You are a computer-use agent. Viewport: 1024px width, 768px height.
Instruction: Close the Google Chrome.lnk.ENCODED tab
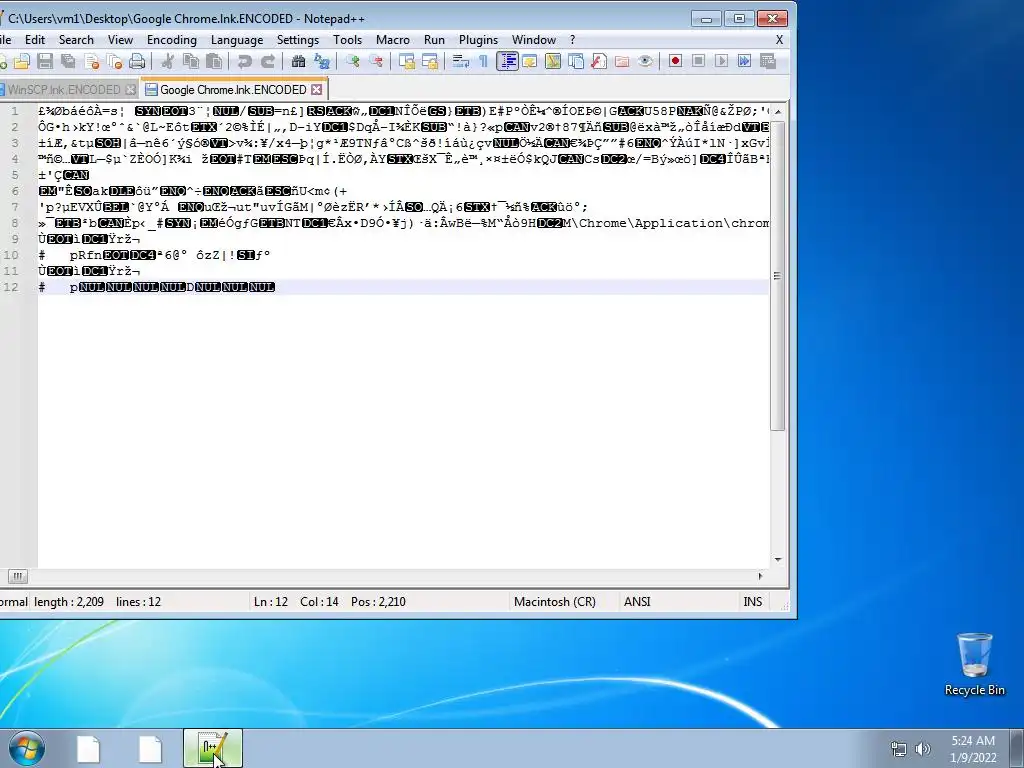point(317,89)
